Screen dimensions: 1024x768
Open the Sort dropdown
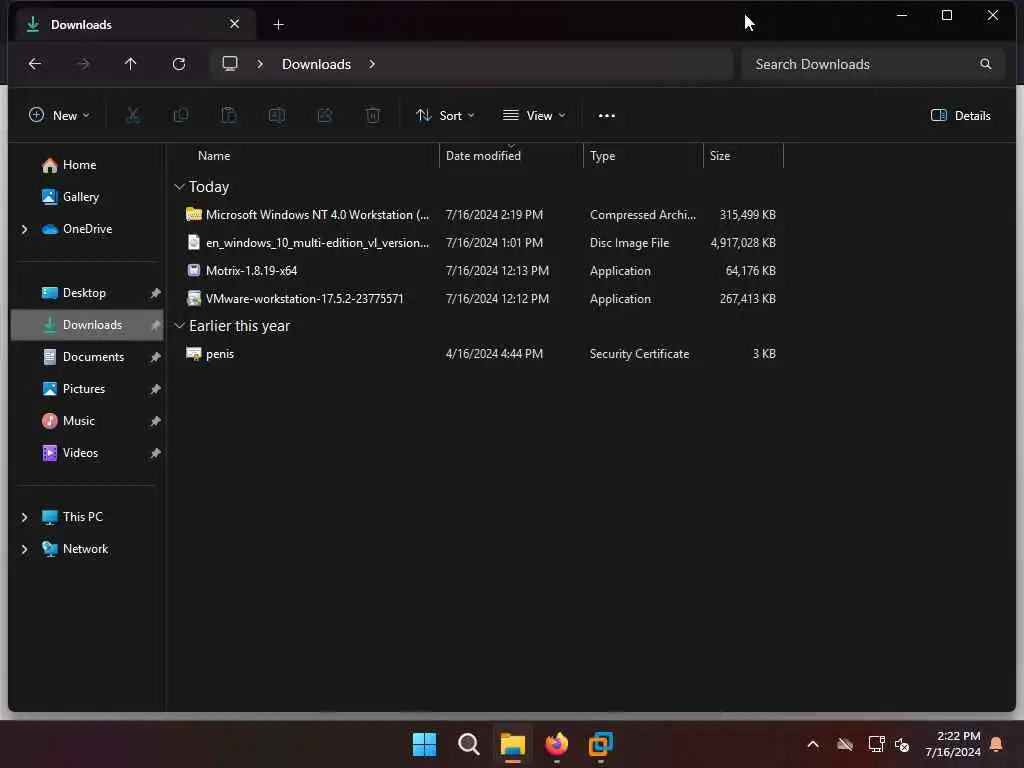[x=445, y=116]
